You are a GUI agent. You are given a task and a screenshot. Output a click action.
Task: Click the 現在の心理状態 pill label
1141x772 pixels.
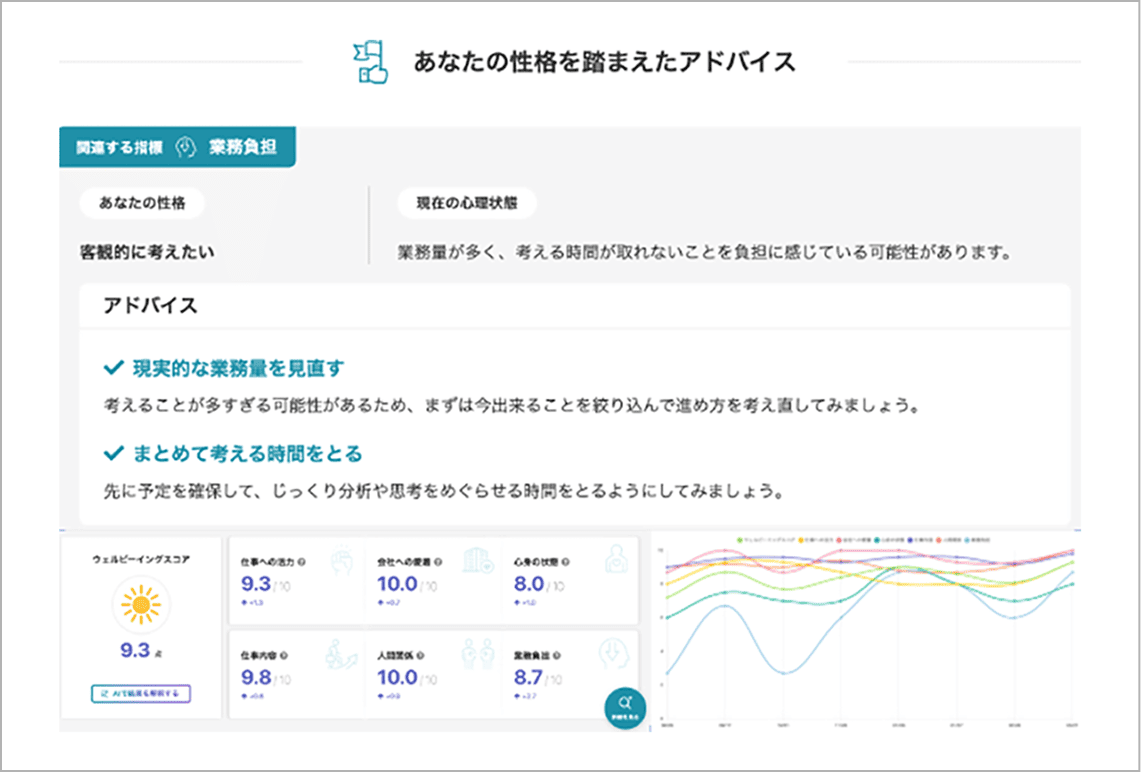click(466, 203)
